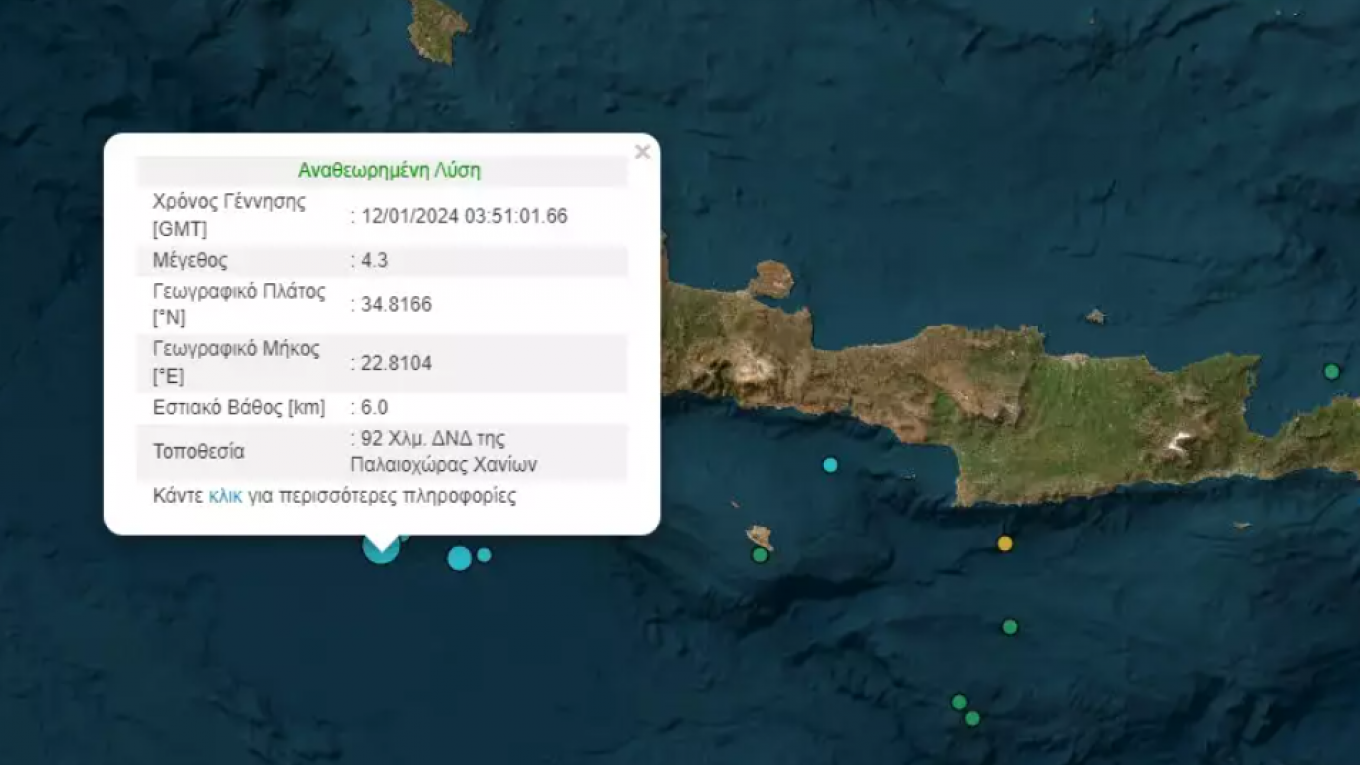
Task: Click the green marker at the far right edge
Action: pyautogui.click(x=1331, y=372)
